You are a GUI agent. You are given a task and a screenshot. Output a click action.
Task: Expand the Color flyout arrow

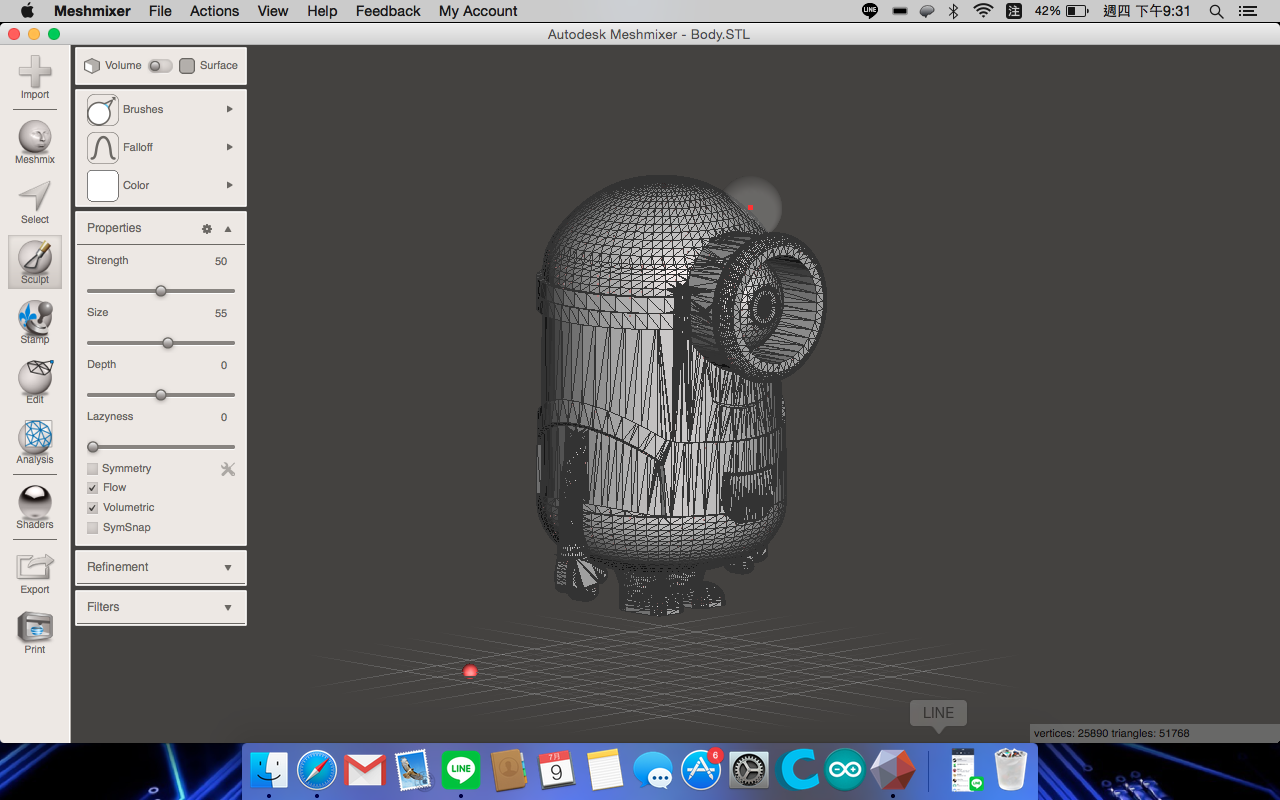pyautogui.click(x=230, y=185)
